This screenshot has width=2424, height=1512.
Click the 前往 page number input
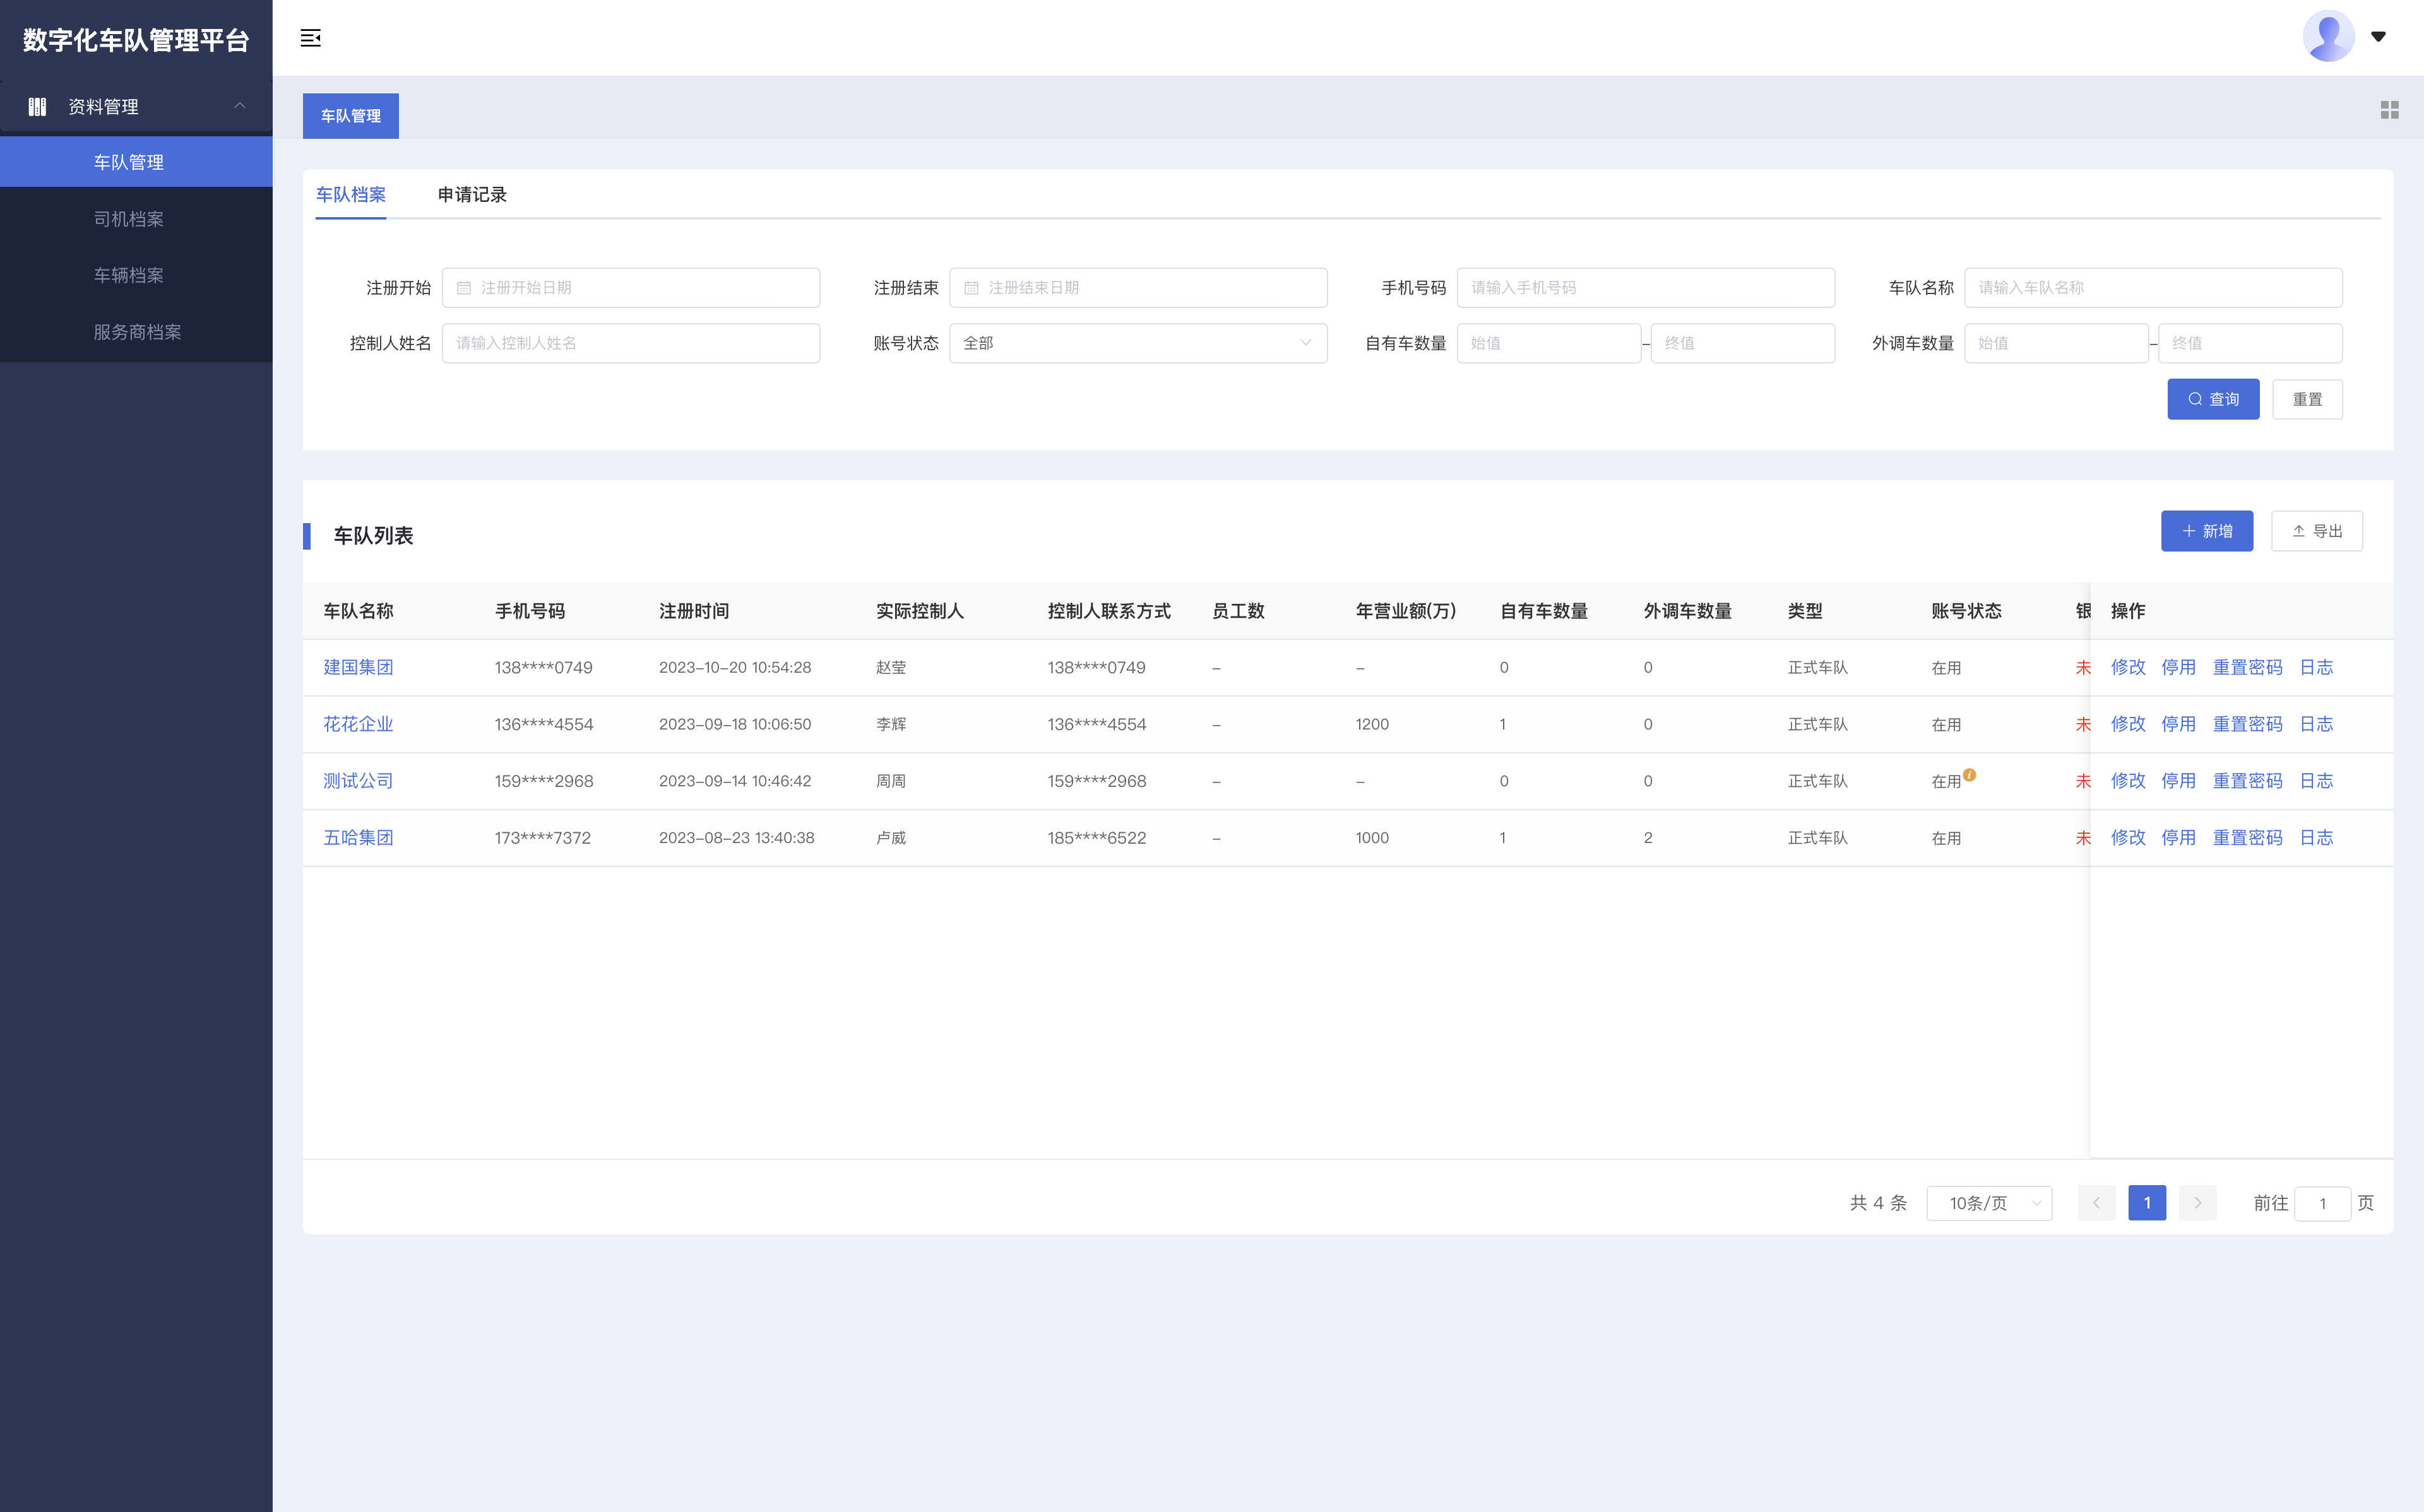[2322, 1204]
